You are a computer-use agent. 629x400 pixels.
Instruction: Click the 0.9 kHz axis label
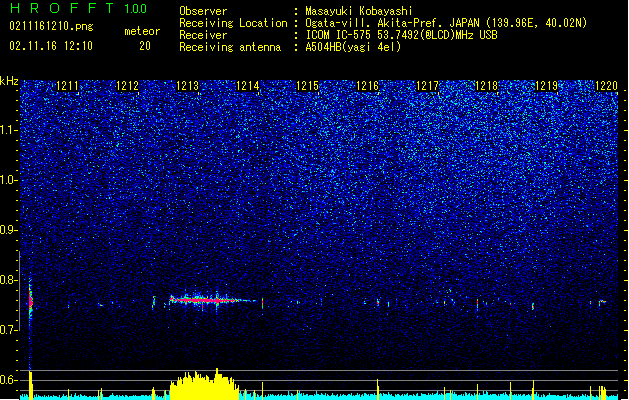(8, 230)
